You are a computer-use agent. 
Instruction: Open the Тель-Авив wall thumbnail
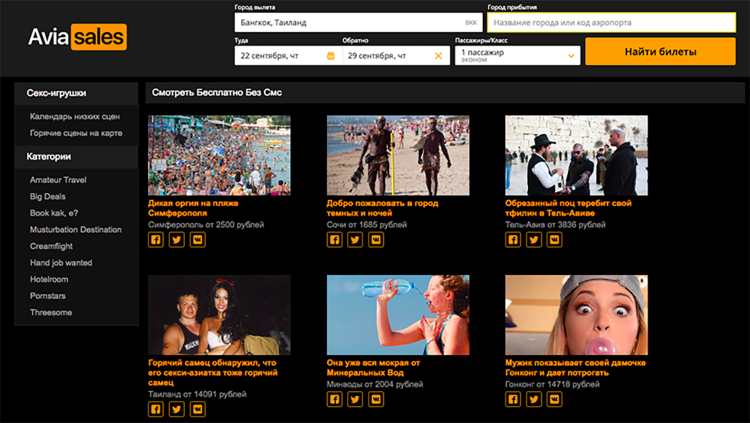tap(576, 155)
